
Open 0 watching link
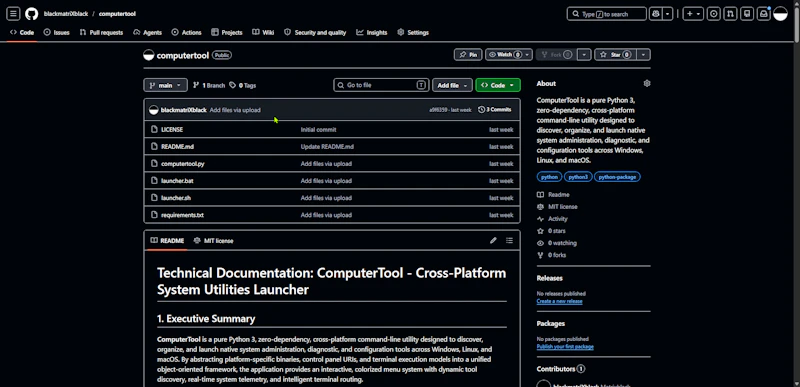pyautogui.click(x=557, y=243)
